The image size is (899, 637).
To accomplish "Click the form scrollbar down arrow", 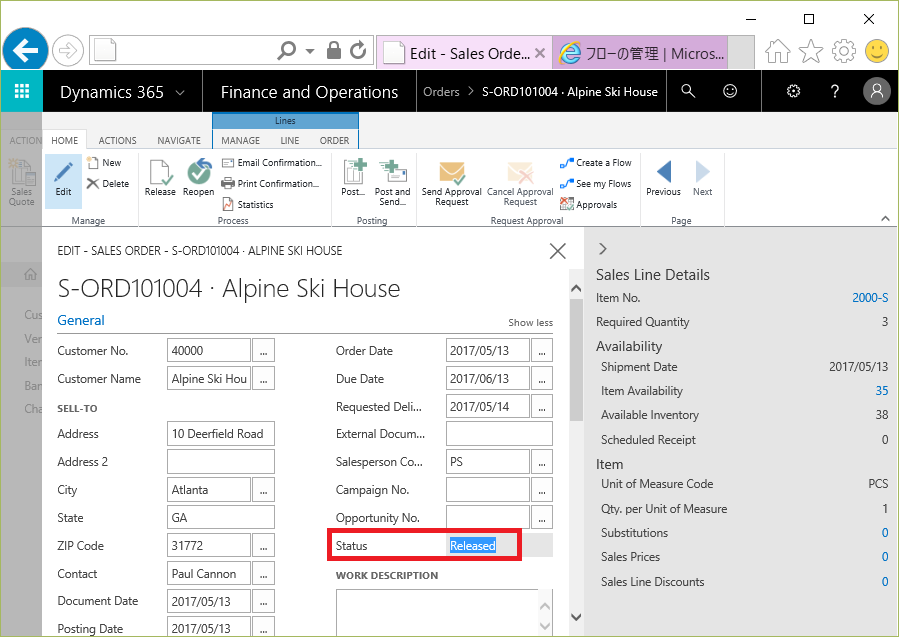I will pos(576,617).
